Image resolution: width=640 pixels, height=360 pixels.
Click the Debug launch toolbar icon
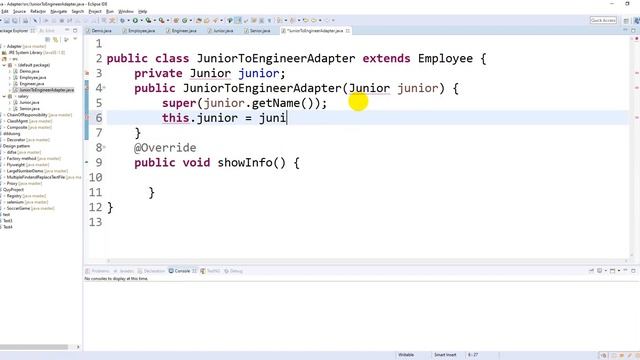tap(122, 20)
